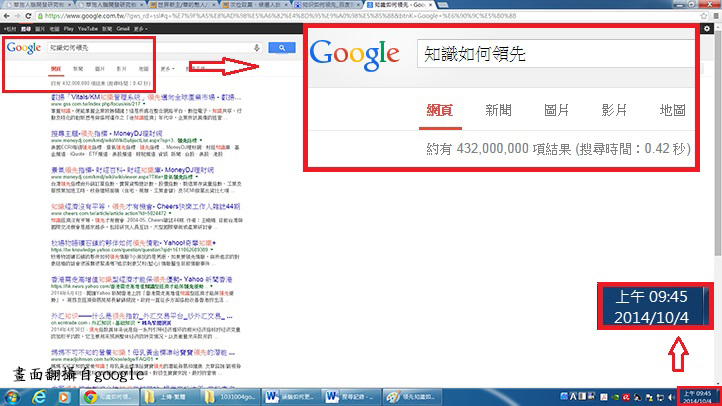Click the blue magnifier search button
This screenshot has height=406, width=722.
pos(282,48)
